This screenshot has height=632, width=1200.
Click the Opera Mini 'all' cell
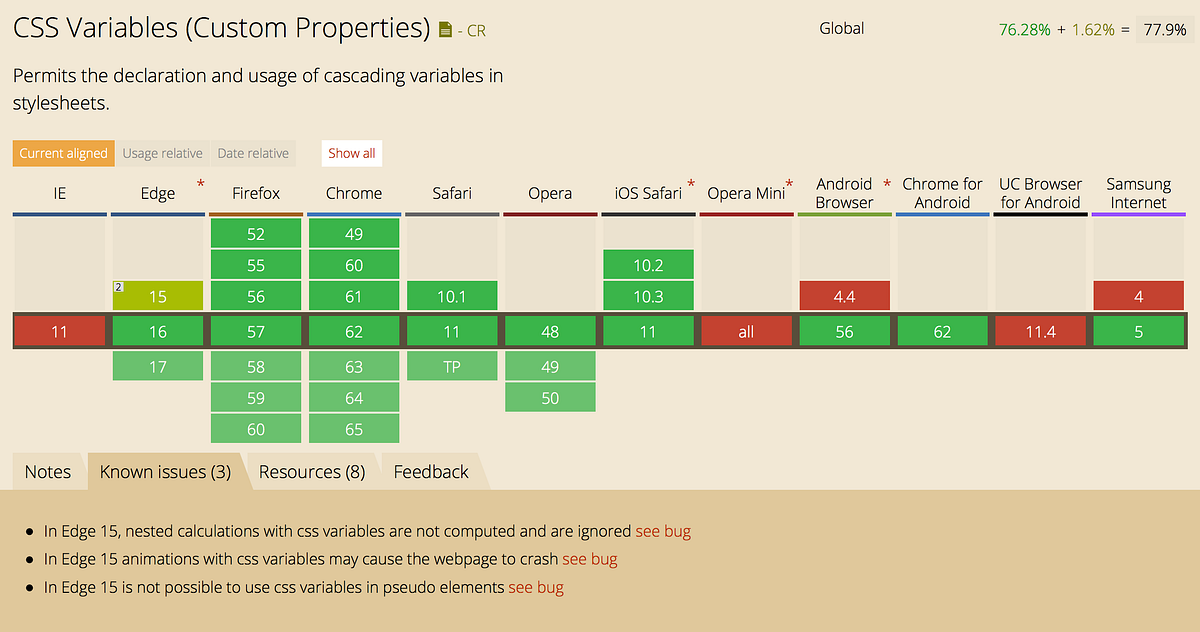[x=746, y=330]
